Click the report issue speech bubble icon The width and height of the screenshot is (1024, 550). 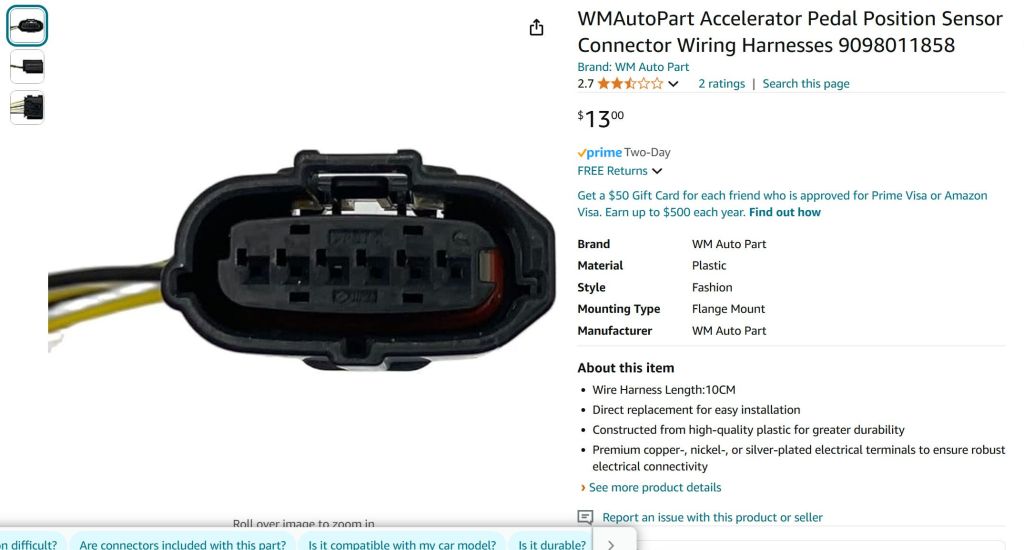(585, 517)
